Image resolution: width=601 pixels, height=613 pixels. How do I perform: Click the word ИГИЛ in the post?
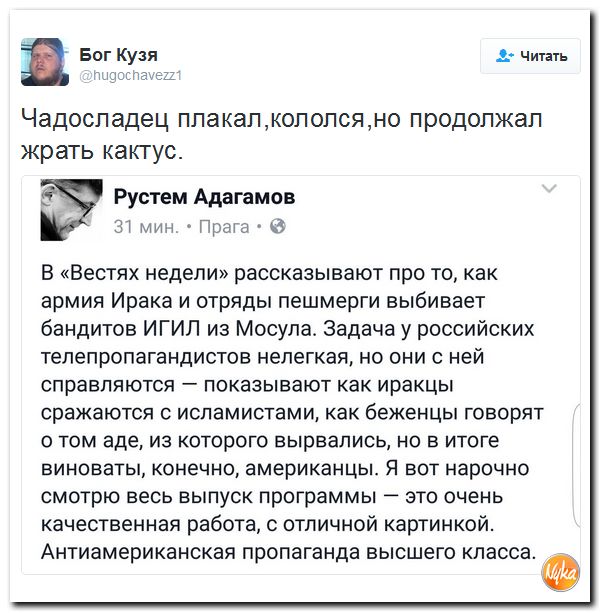click(172, 329)
